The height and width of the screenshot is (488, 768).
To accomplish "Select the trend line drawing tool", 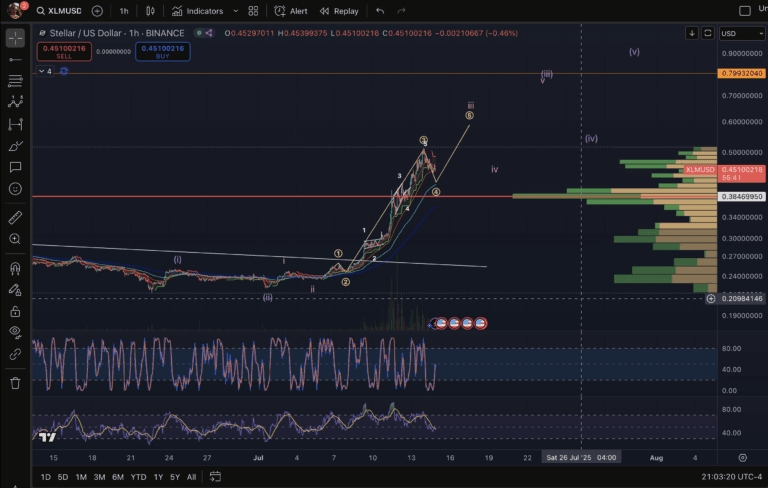I will coord(15,60).
